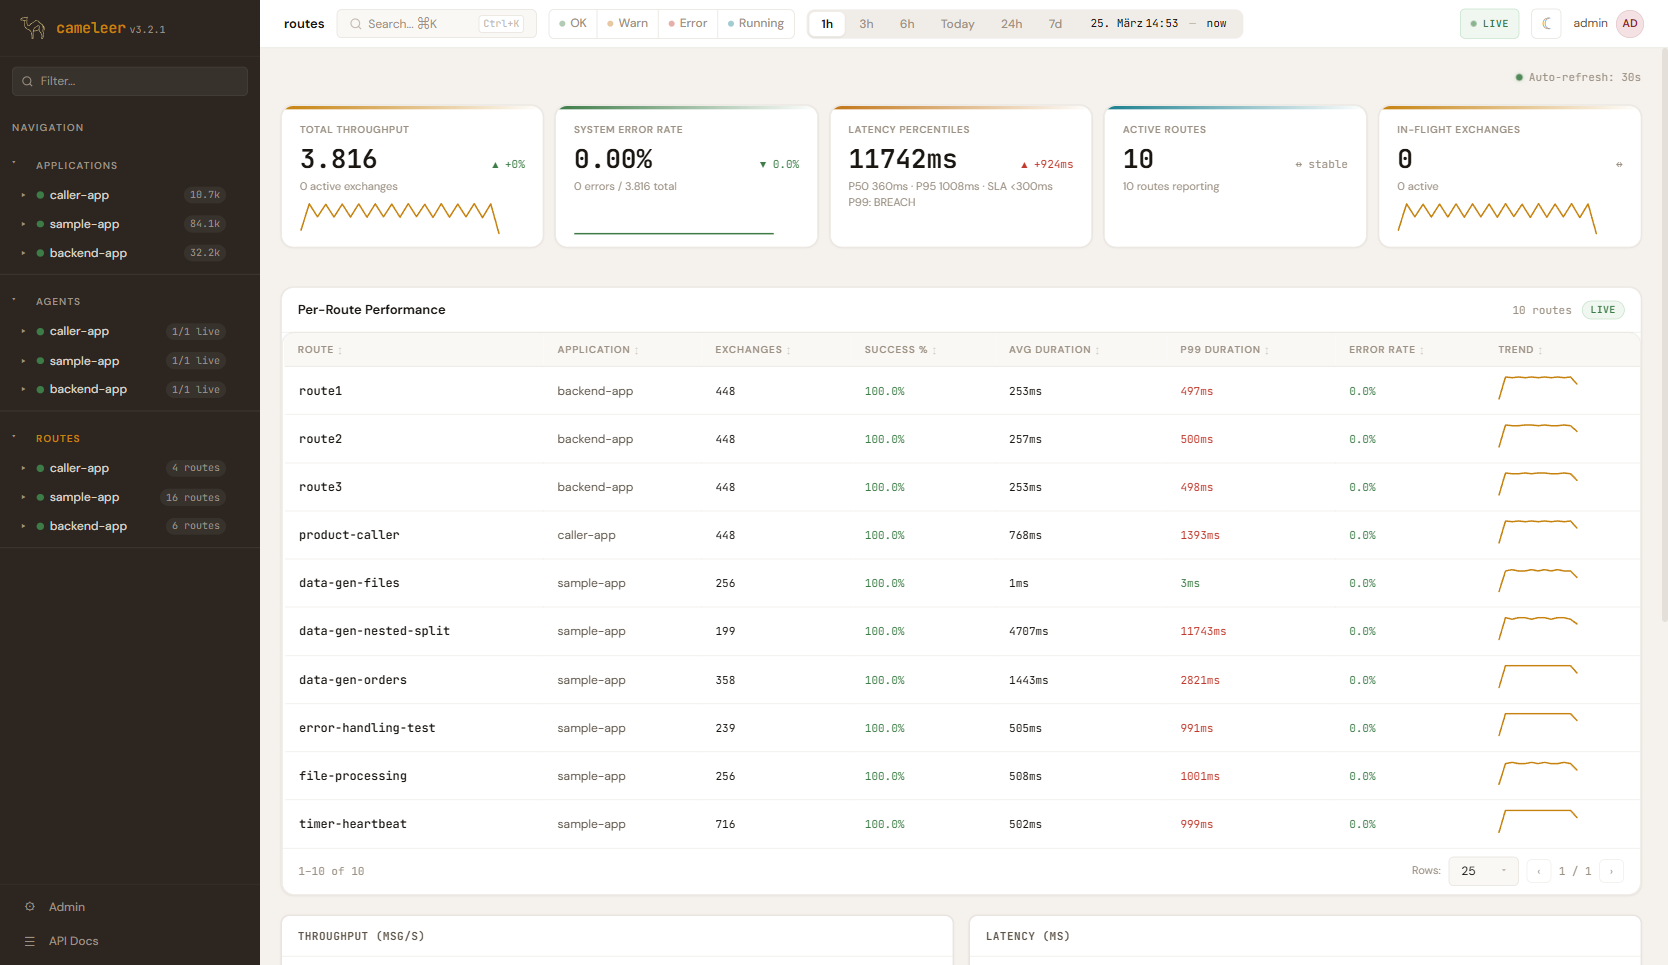
Task: Toggle dark mode with the moon icon
Action: coord(1546,24)
